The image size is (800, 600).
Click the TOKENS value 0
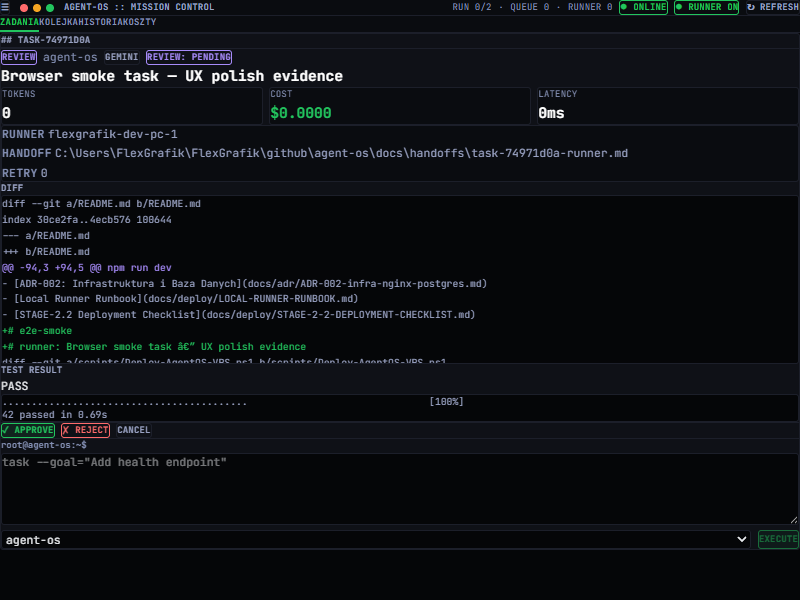tap(7, 113)
